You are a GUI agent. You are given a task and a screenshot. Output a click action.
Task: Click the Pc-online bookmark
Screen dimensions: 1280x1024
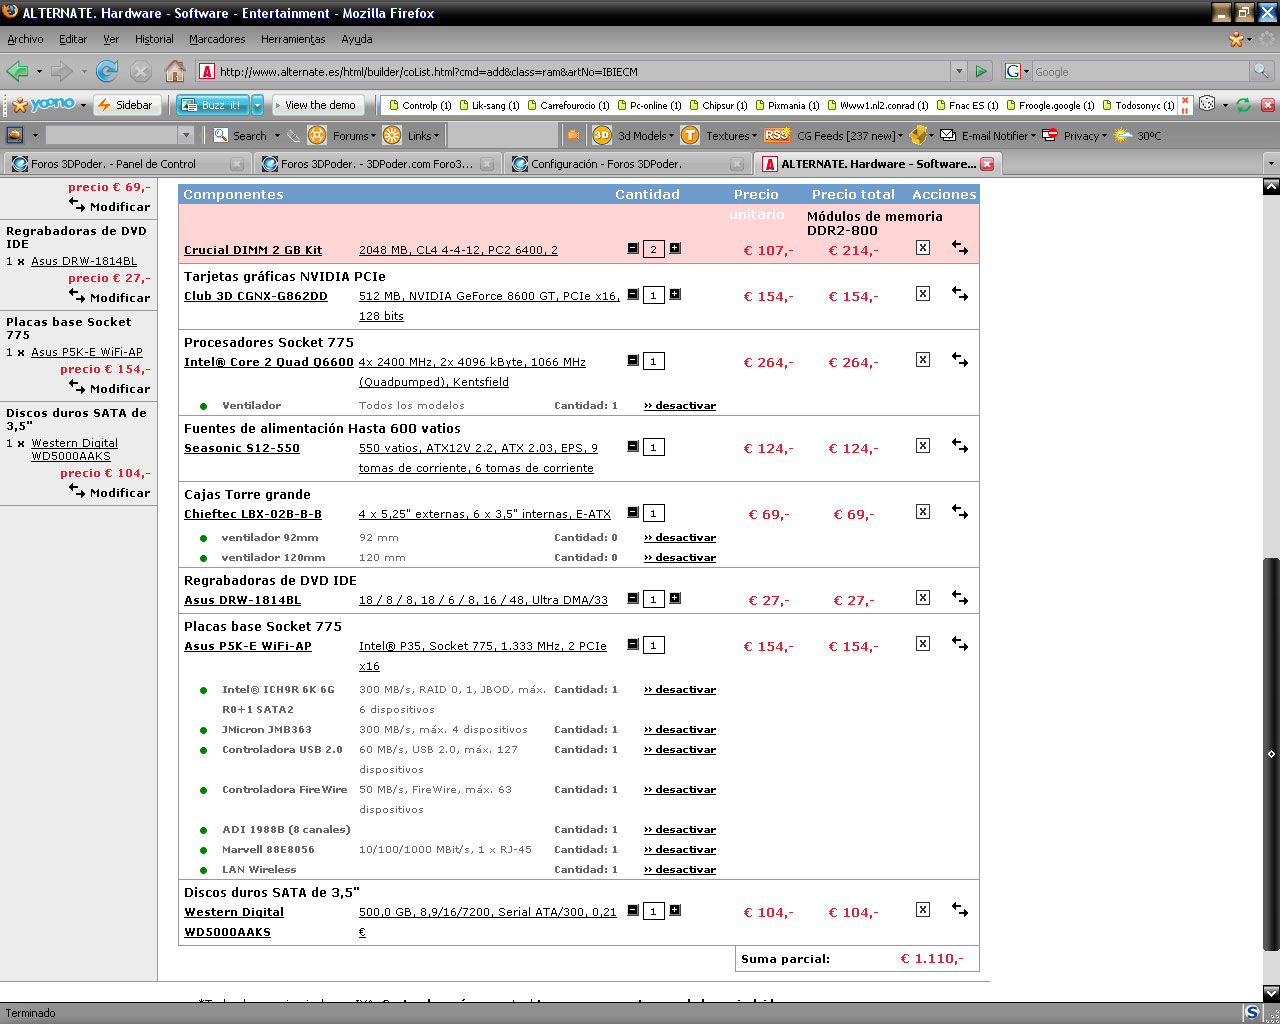pyautogui.click(x=649, y=105)
